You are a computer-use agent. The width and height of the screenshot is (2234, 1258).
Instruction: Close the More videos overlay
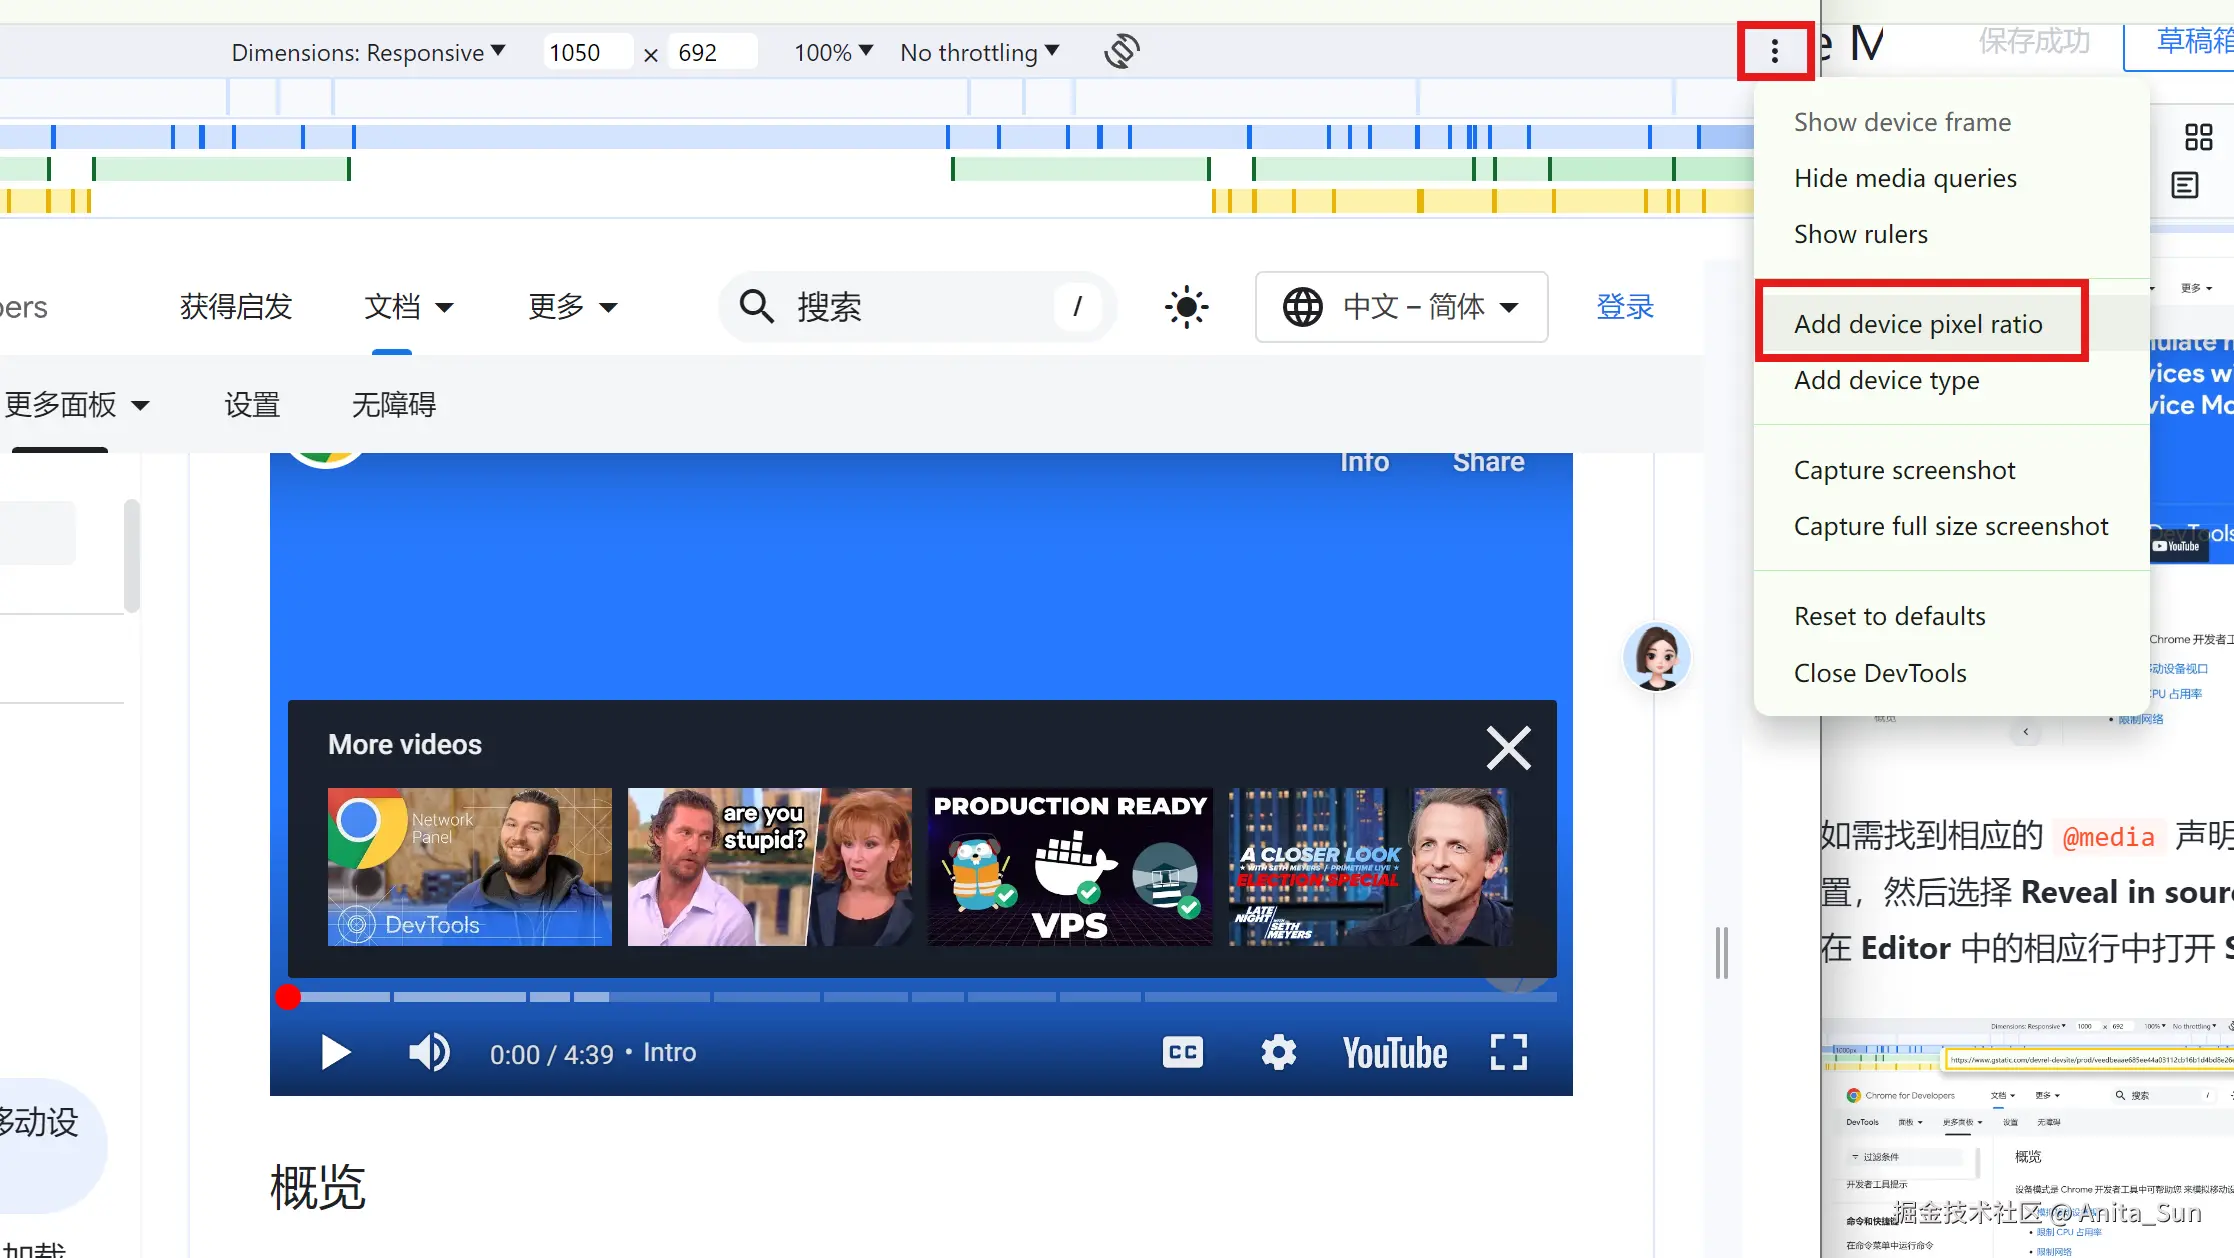(x=1508, y=748)
